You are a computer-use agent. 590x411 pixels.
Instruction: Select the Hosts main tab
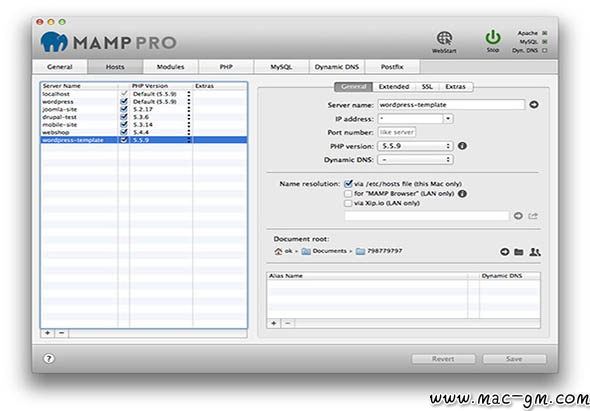[115, 67]
